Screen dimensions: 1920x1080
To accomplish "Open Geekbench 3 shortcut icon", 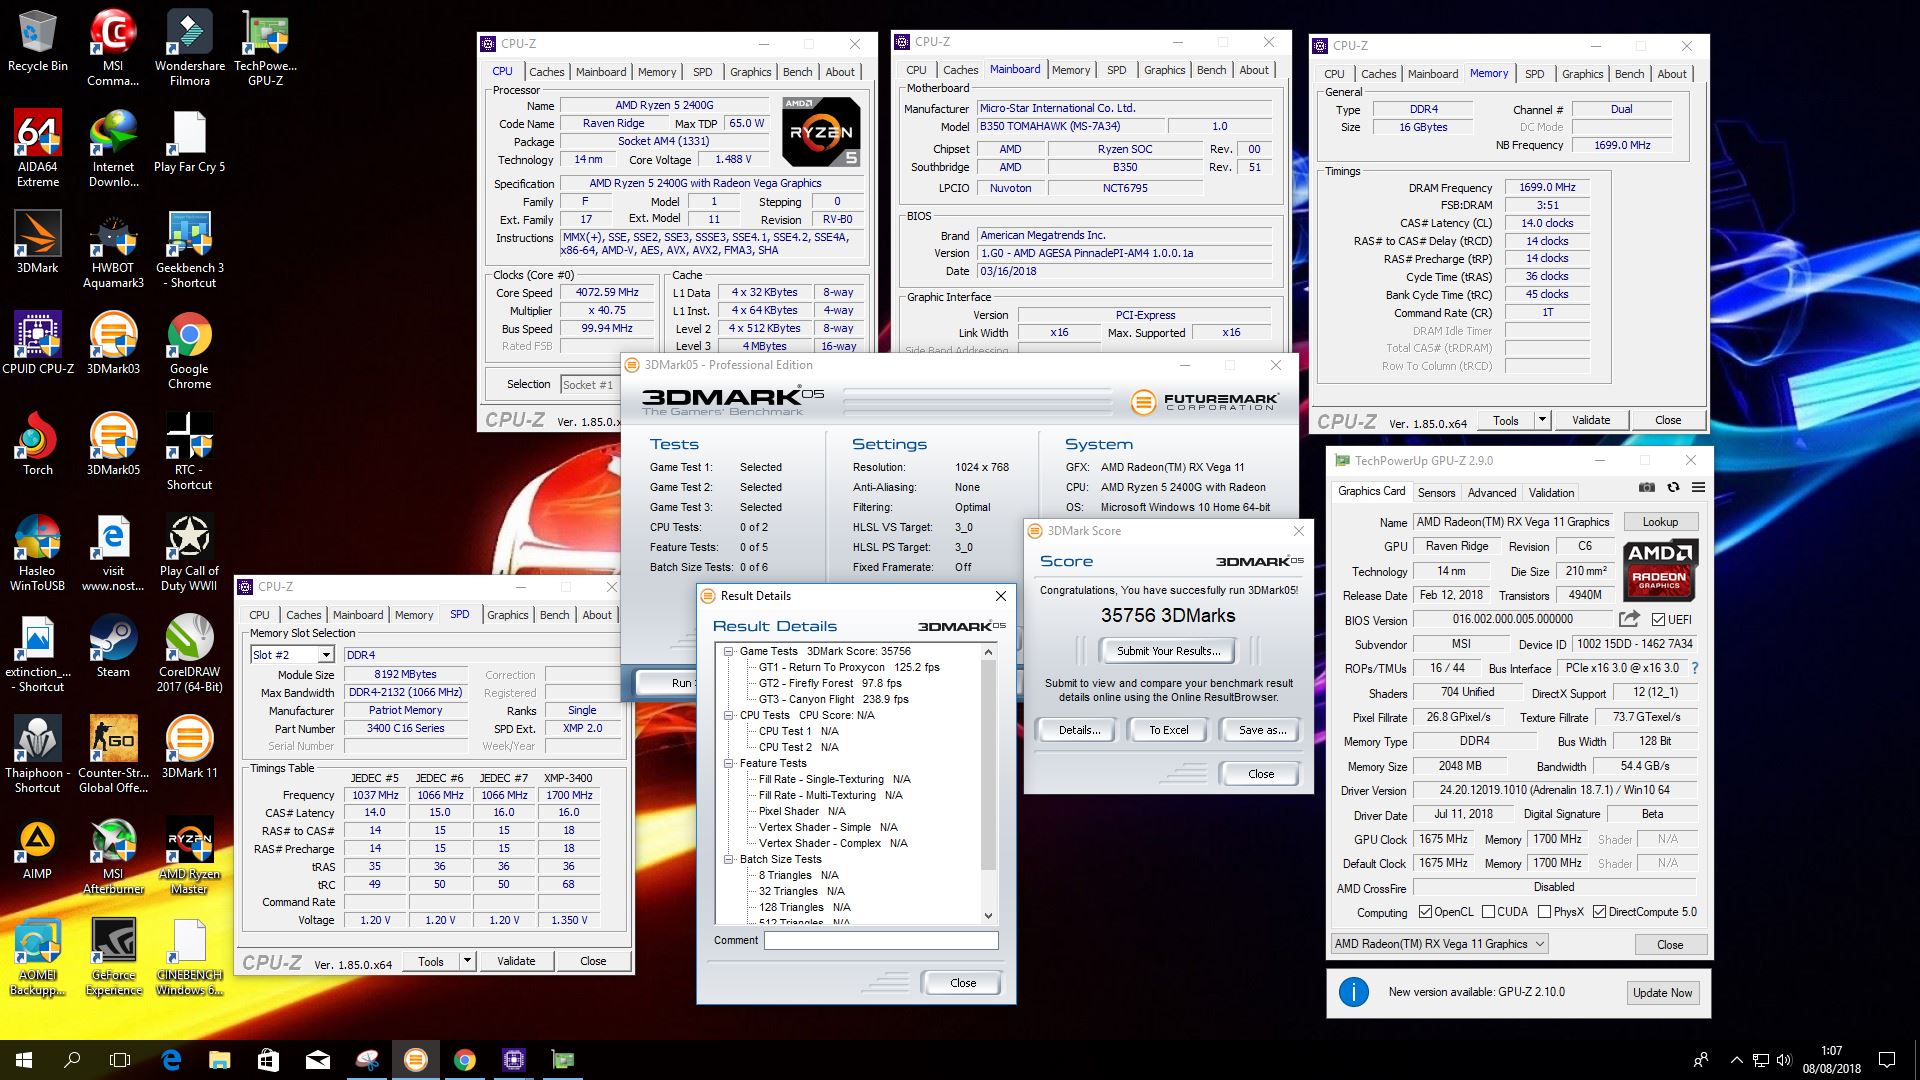I will point(189,249).
